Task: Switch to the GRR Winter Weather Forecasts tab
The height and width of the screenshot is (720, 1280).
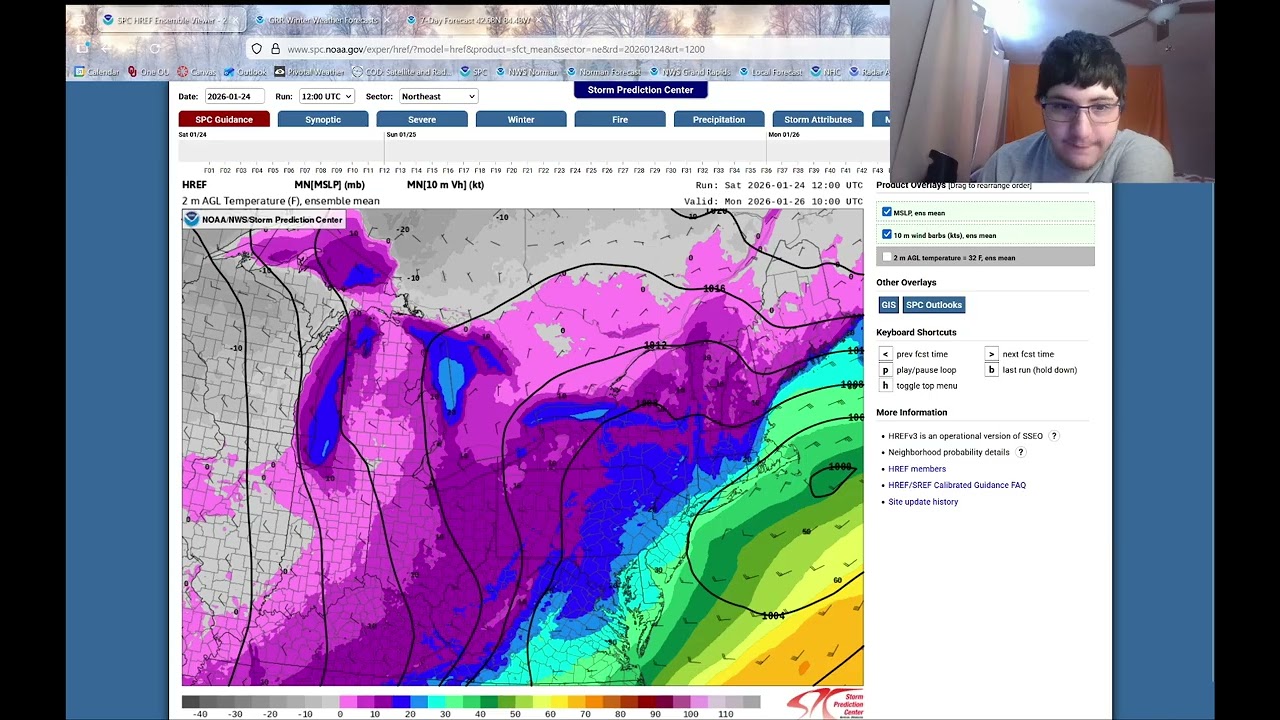Action: [323, 20]
